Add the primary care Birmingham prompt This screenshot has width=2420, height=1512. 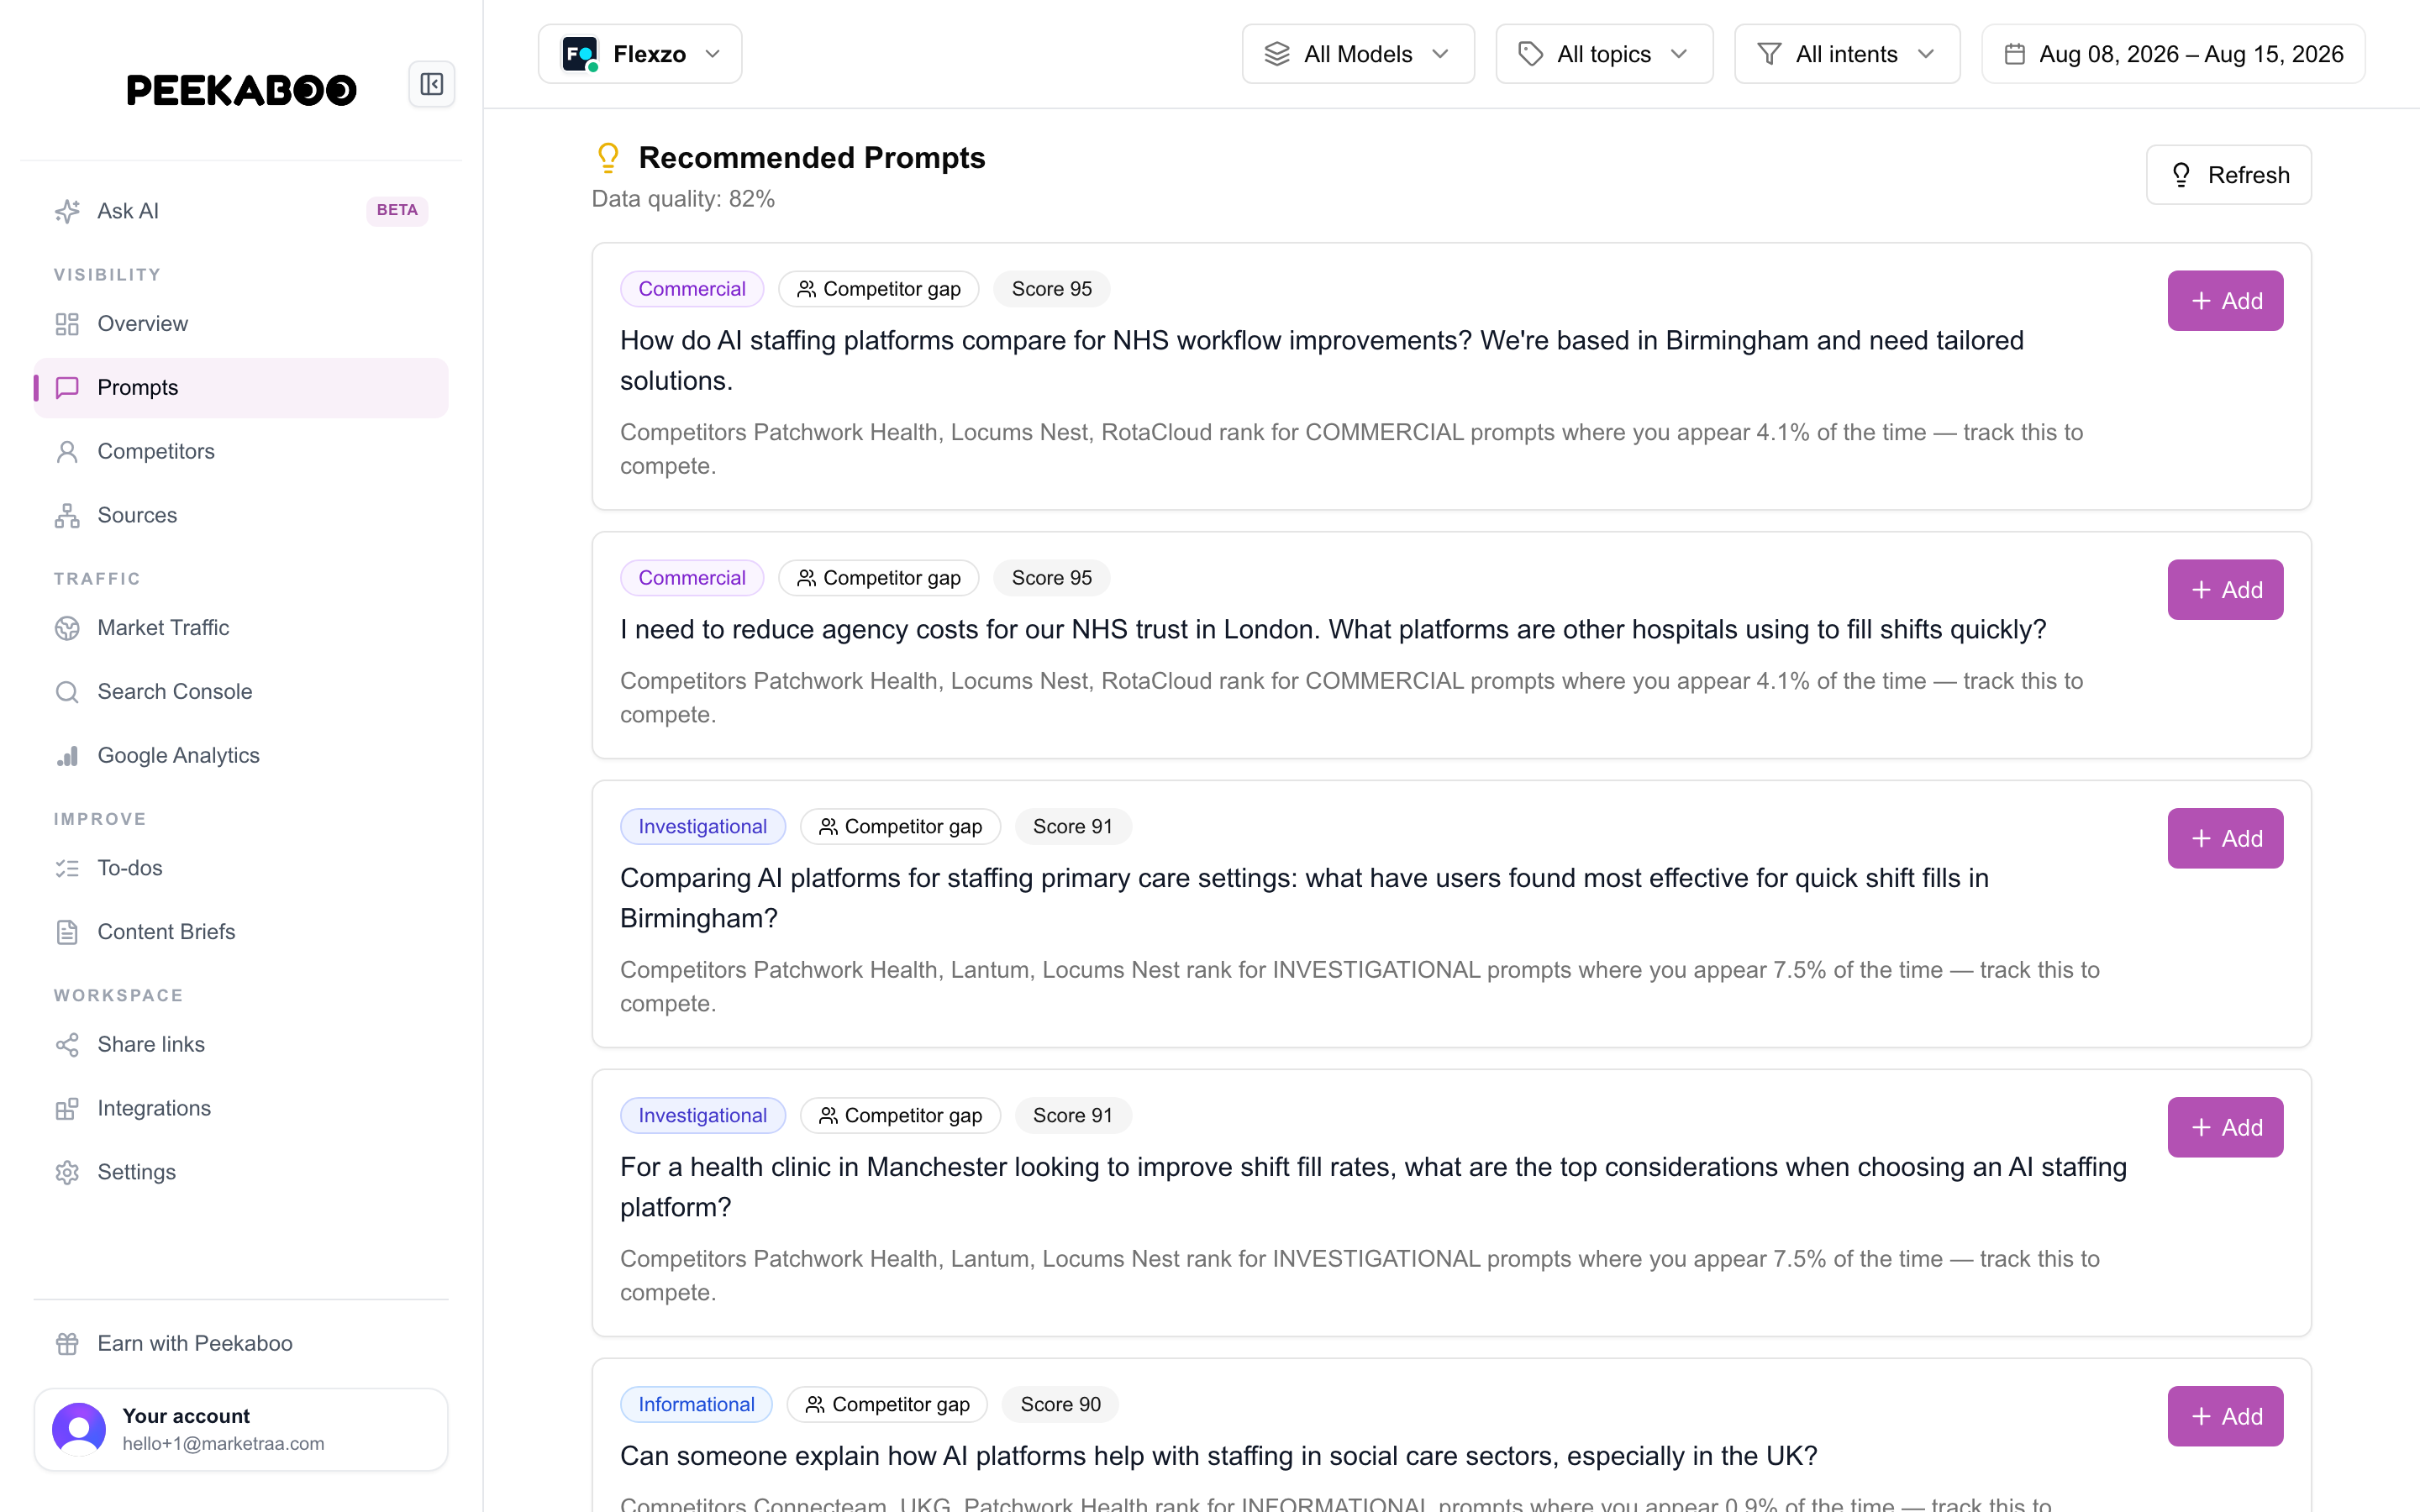[x=2225, y=839]
